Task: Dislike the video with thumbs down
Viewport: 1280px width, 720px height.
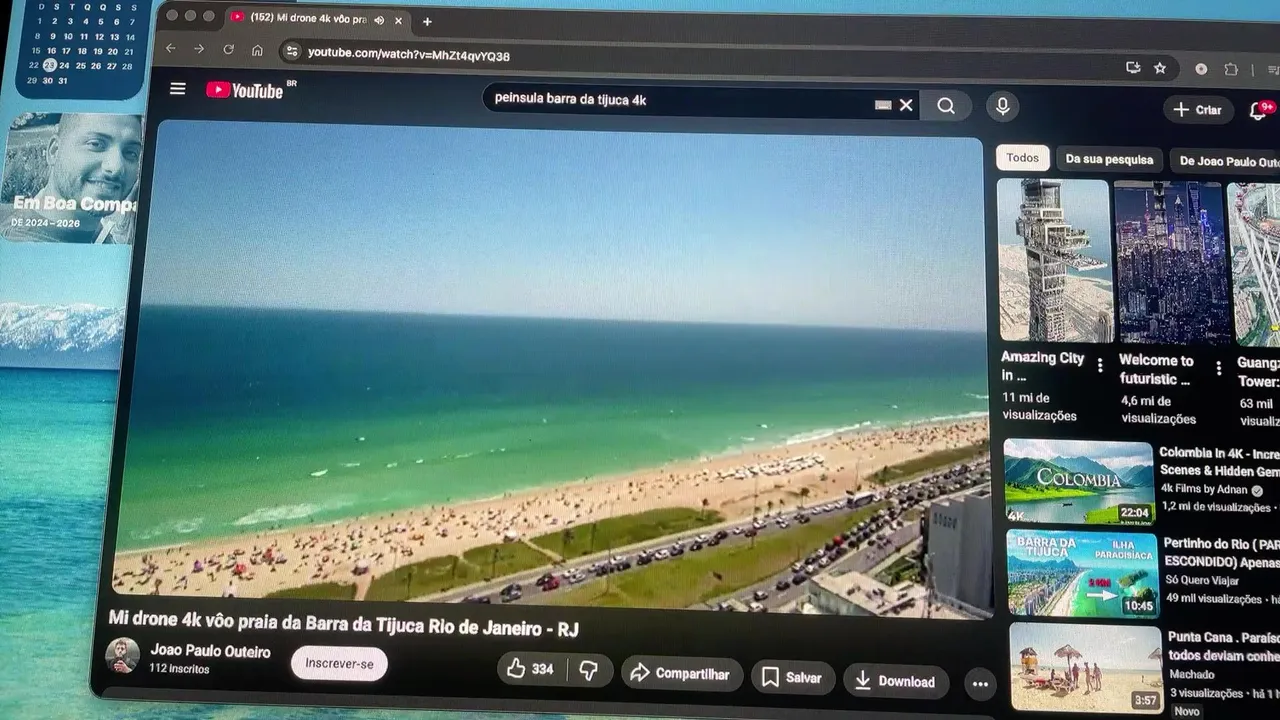Action: (589, 671)
